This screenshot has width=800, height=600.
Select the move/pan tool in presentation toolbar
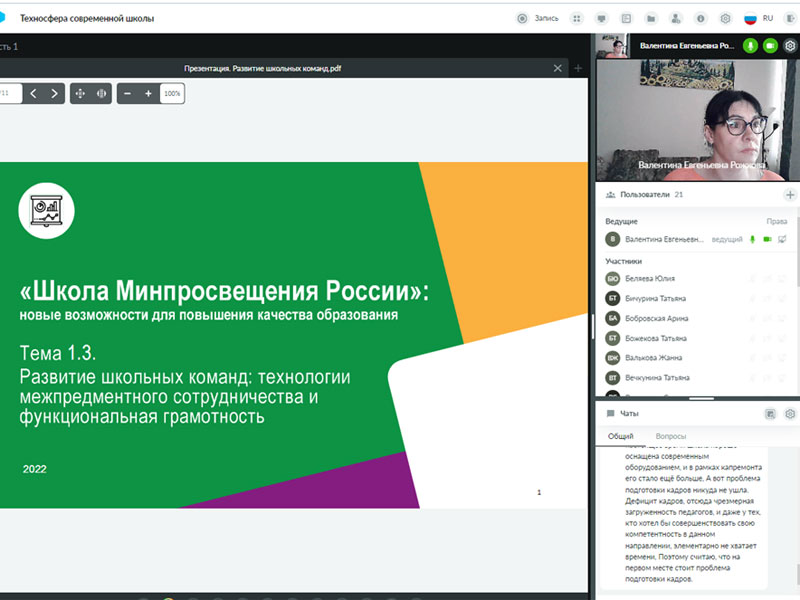tap(80, 93)
